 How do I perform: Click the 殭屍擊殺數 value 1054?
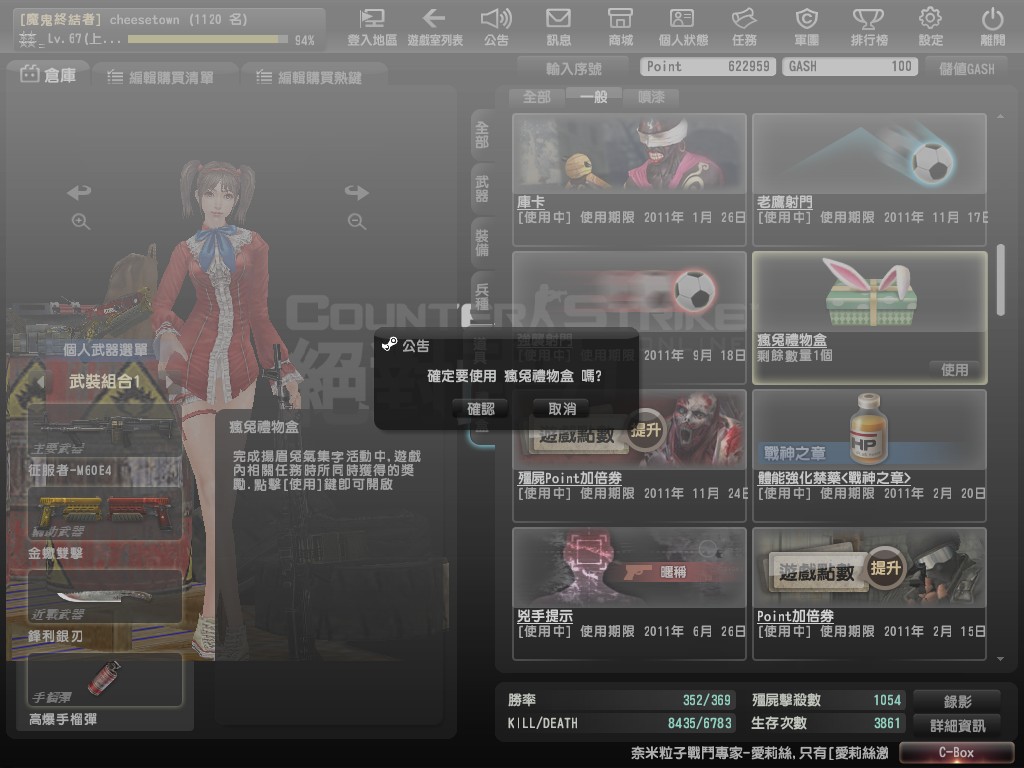[x=887, y=700]
